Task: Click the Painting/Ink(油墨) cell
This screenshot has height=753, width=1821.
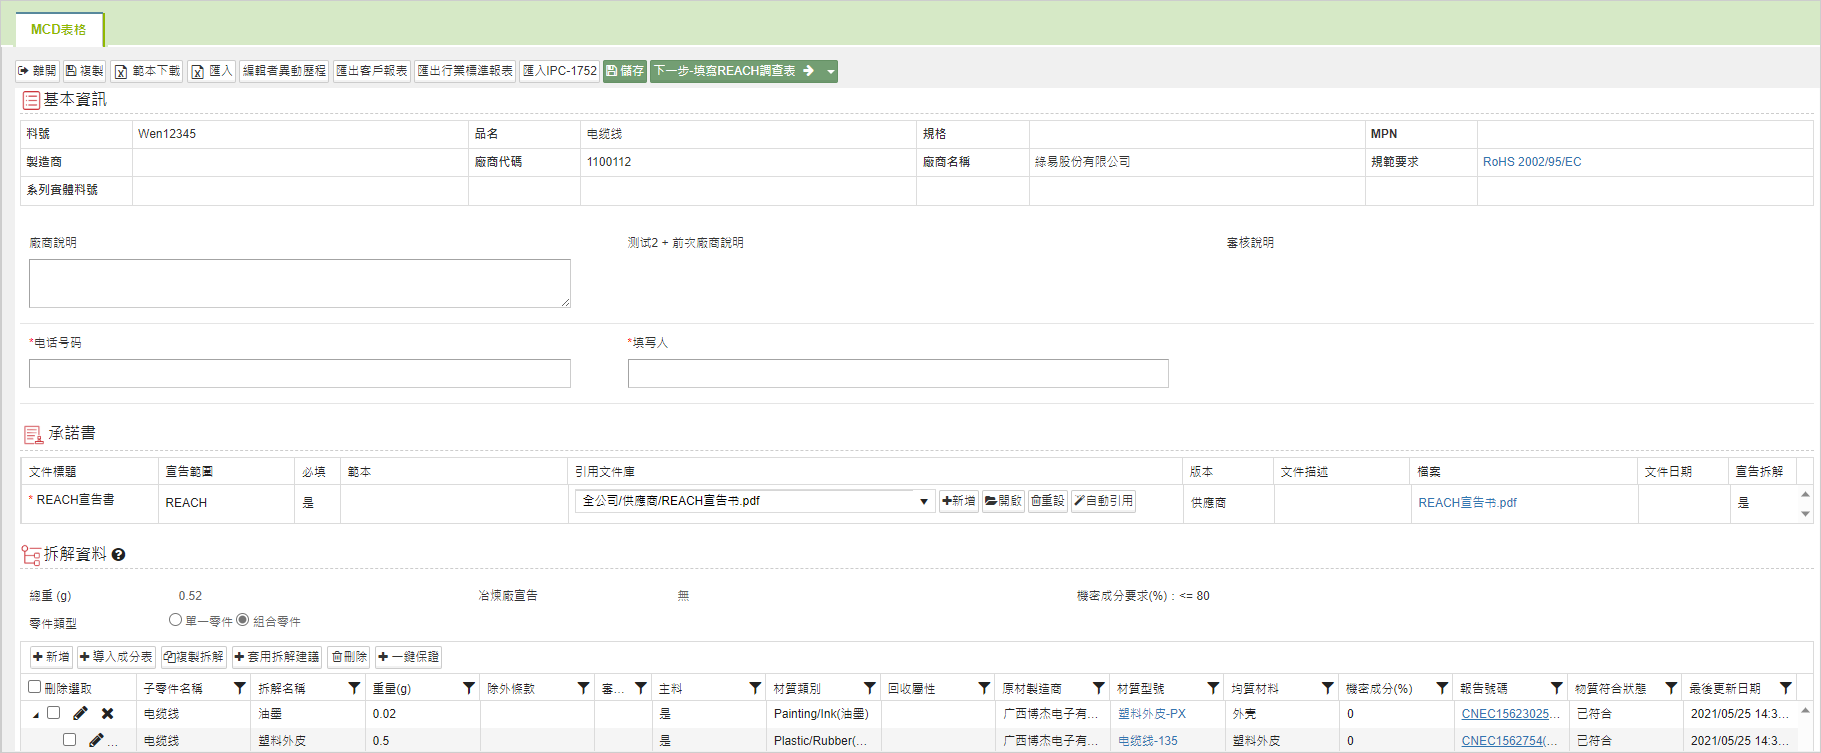Action: coord(821,714)
